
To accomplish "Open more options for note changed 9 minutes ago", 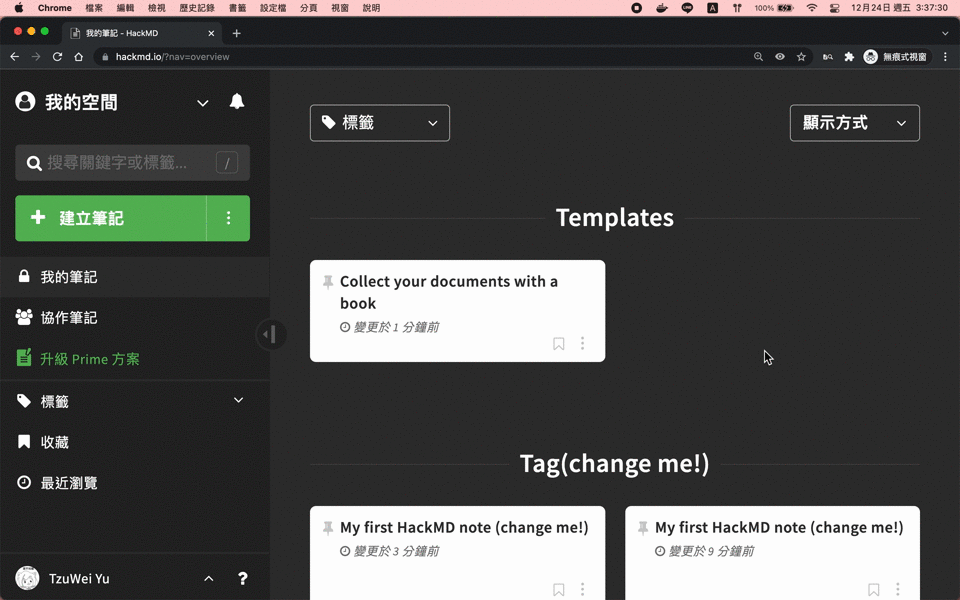I will 898,590.
